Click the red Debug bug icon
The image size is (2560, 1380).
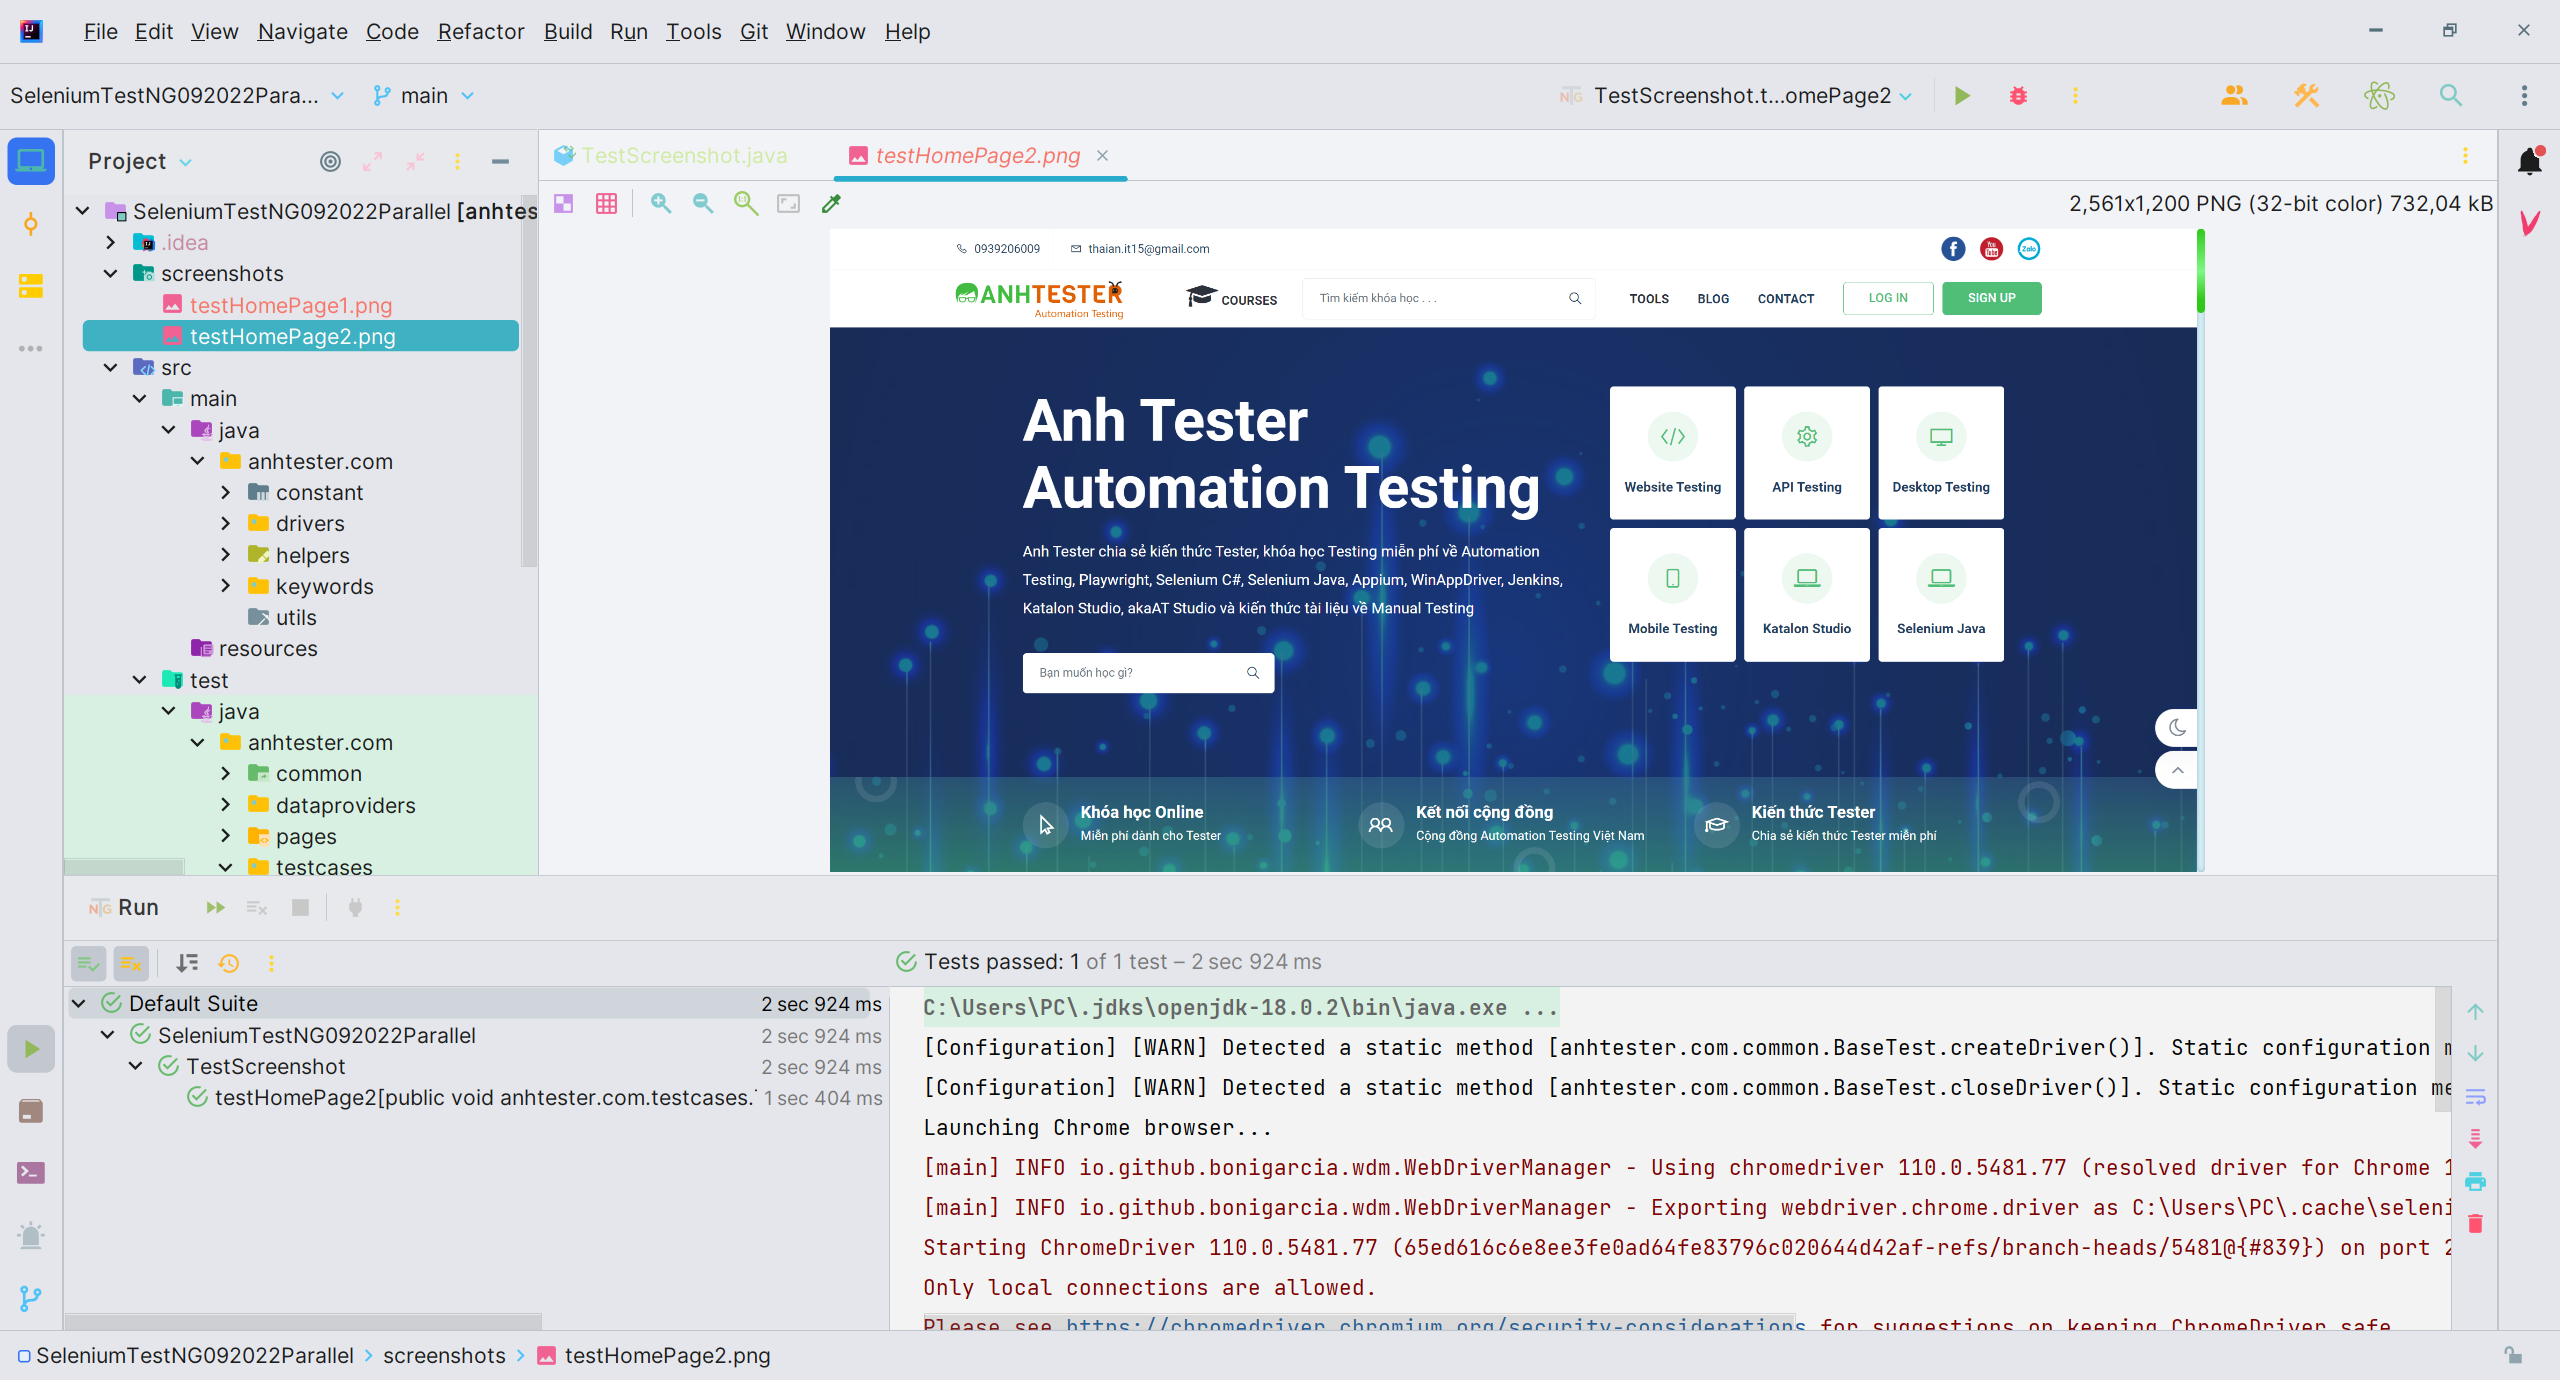(x=2018, y=96)
